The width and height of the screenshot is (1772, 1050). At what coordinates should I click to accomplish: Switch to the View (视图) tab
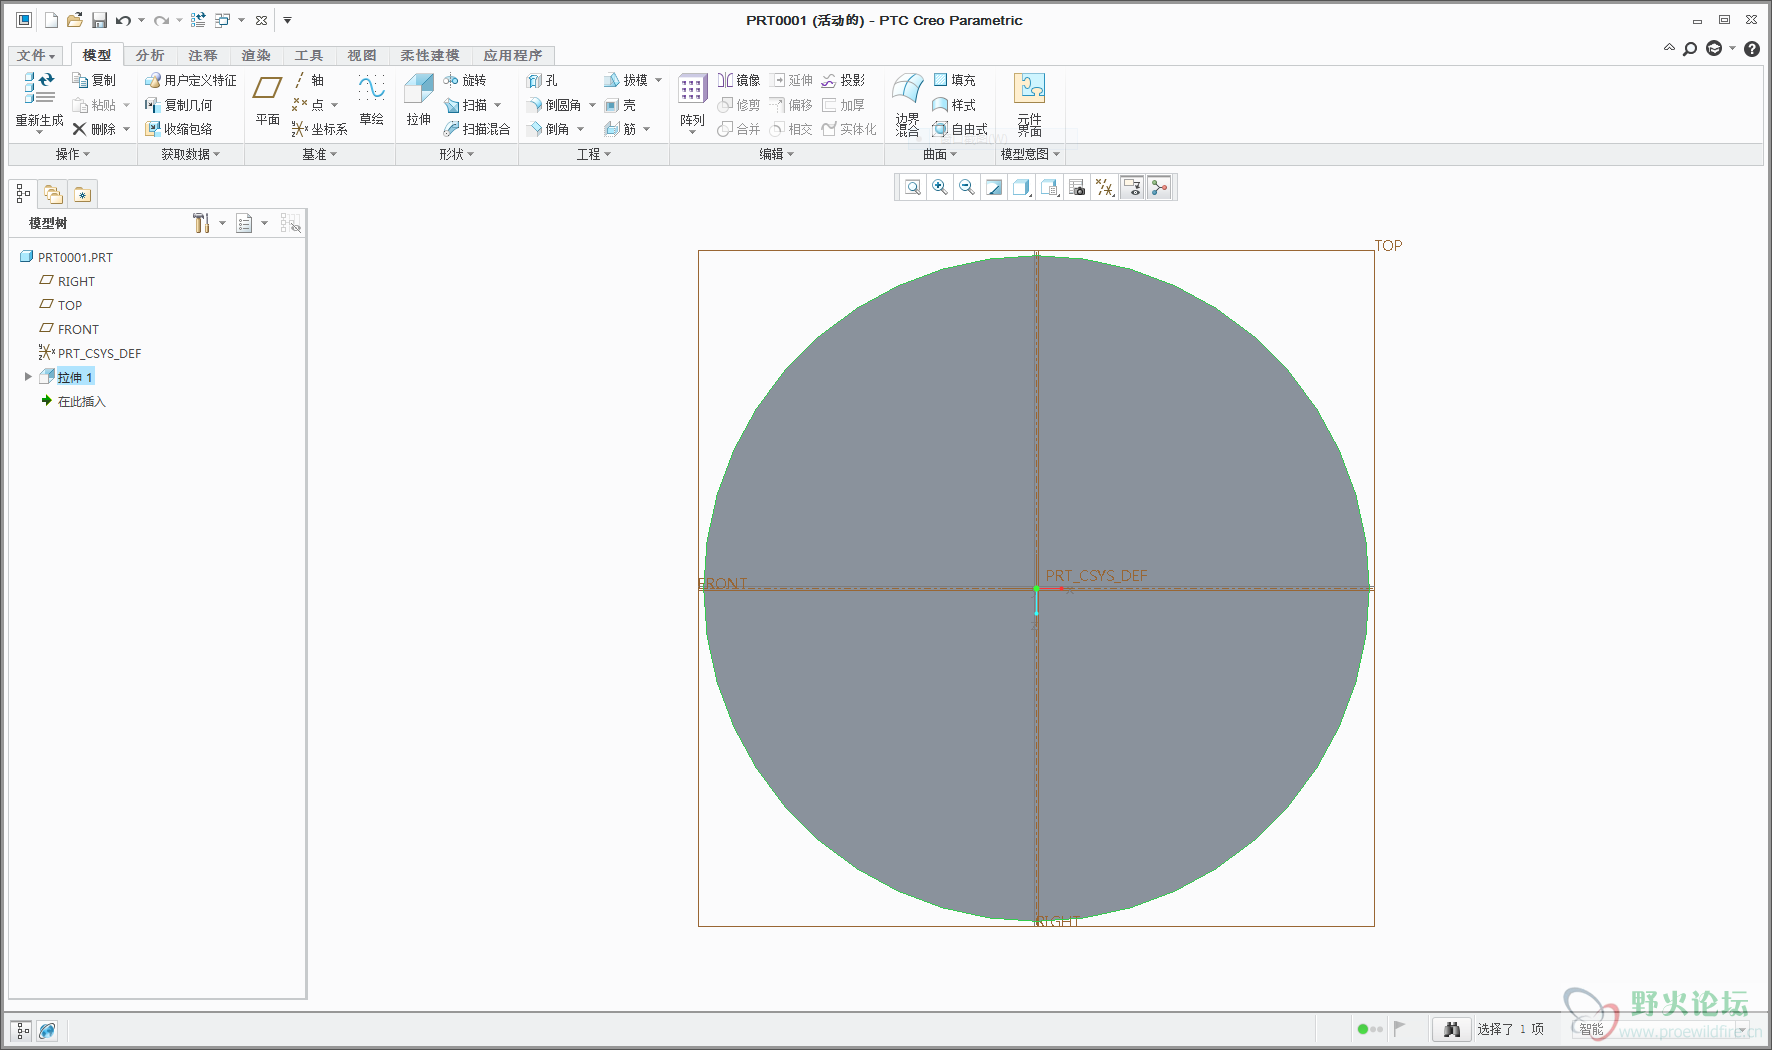coord(362,55)
